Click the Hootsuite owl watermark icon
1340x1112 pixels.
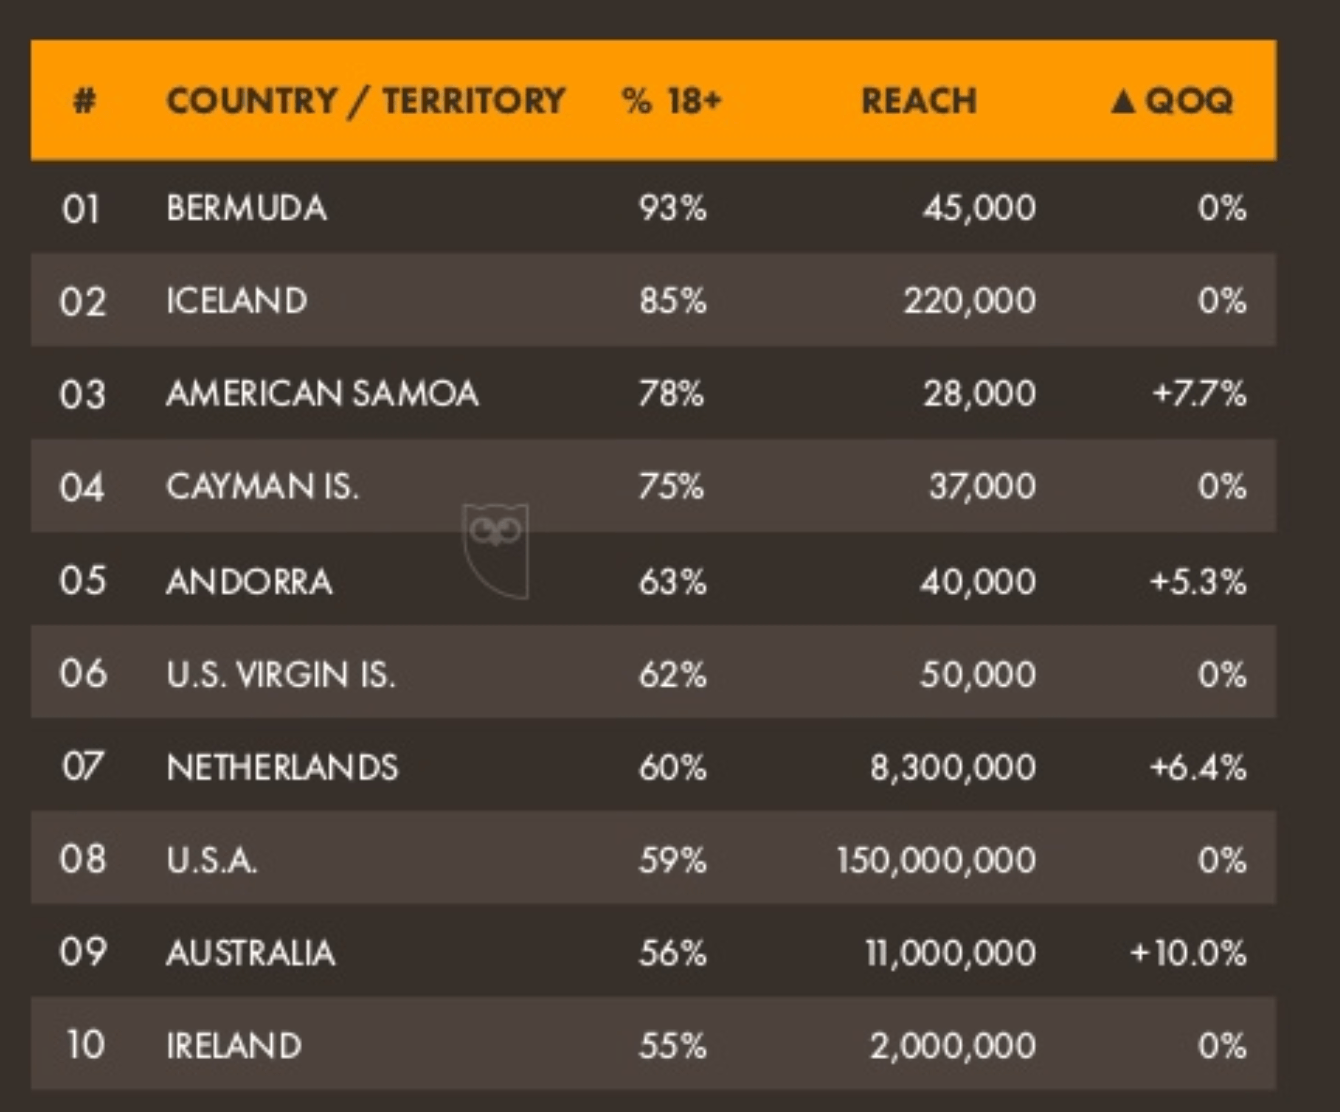click(x=495, y=549)
